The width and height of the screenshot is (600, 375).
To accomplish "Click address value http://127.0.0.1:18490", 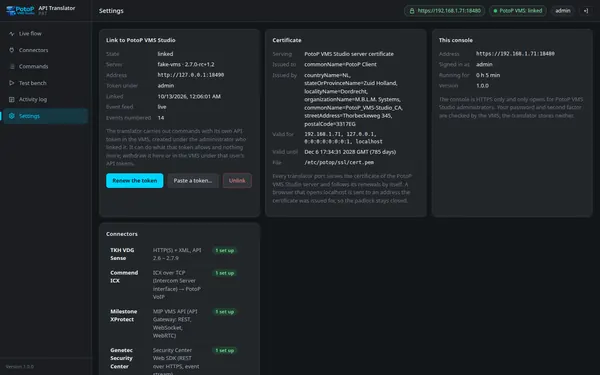I will point(191,75).
